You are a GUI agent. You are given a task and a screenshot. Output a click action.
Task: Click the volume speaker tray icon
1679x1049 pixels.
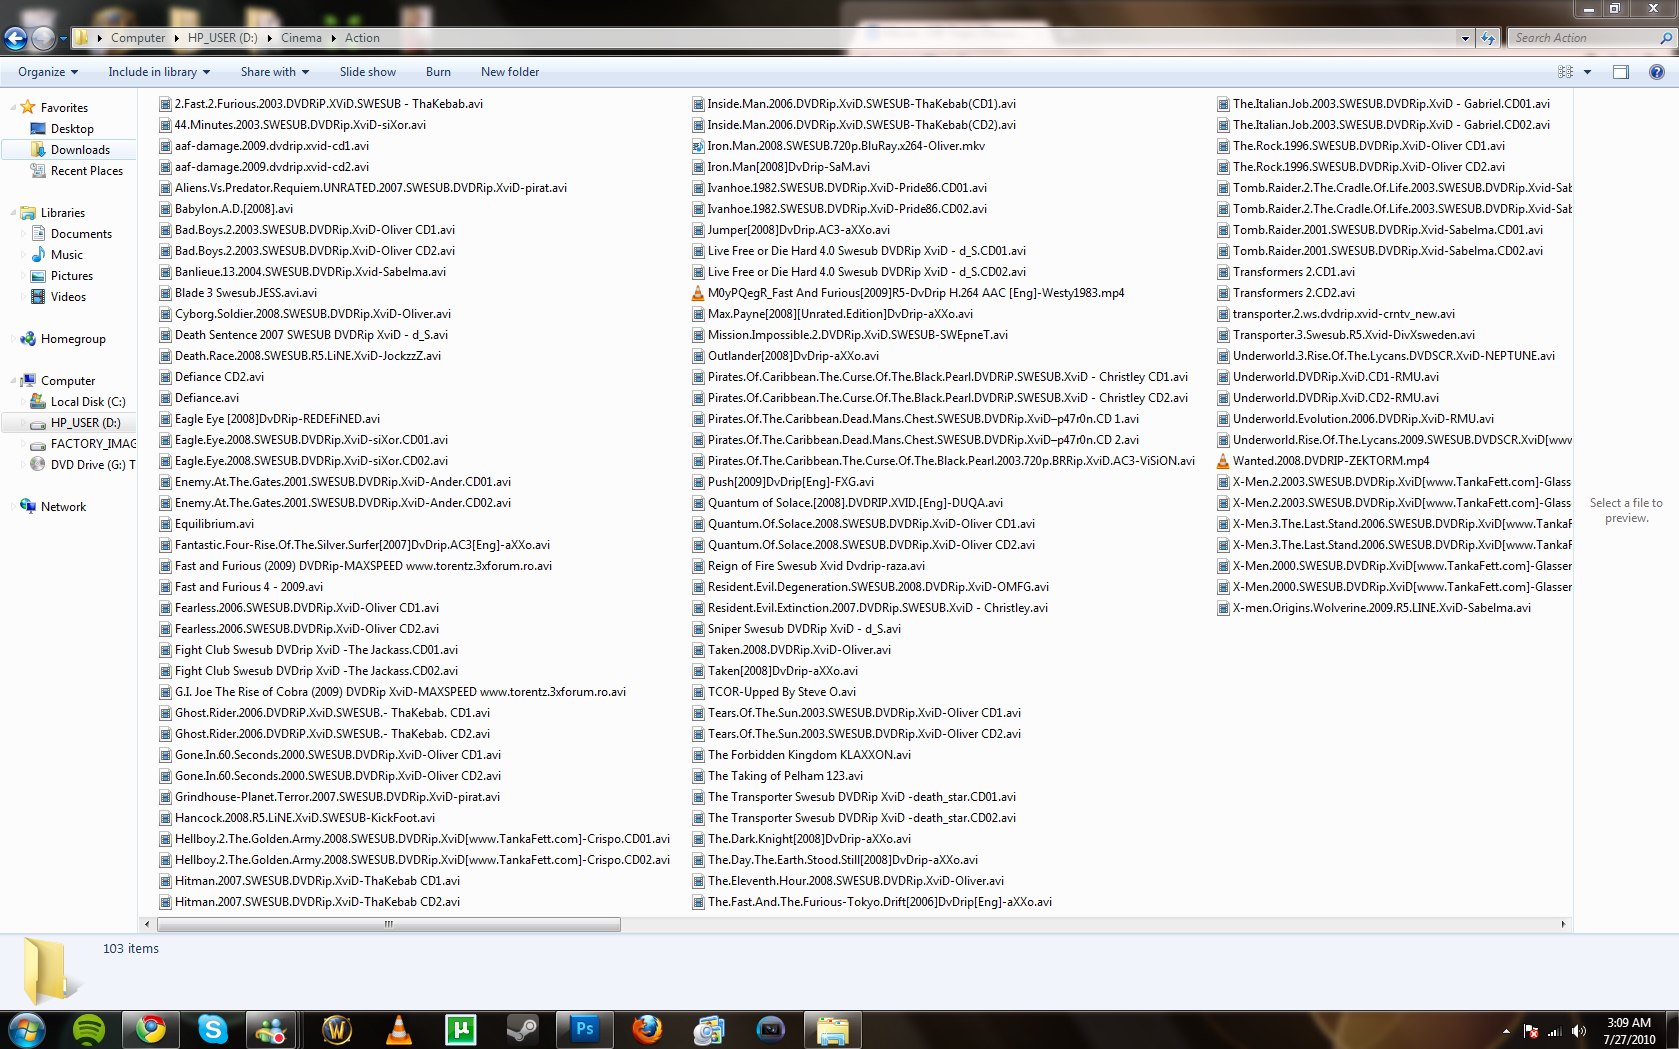pyautogui.click(x=1579, y=1031)
